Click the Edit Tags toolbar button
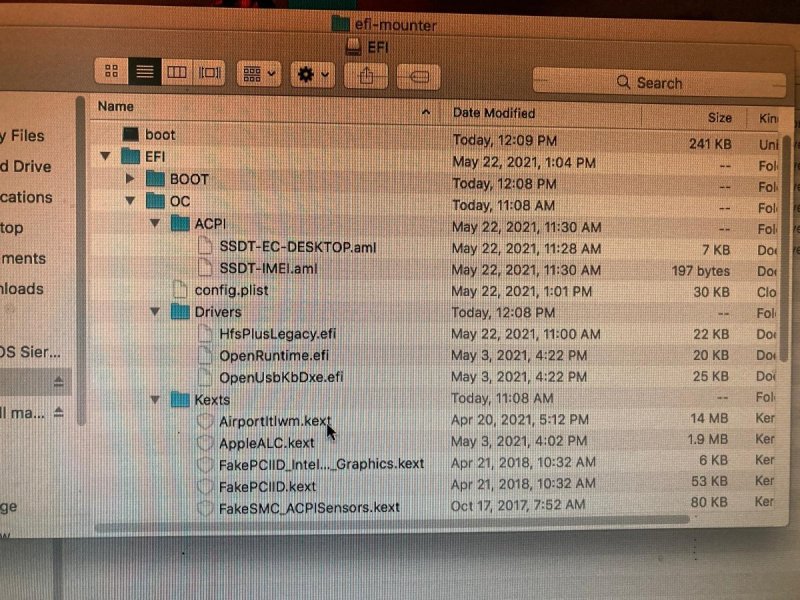 (418, 77)
